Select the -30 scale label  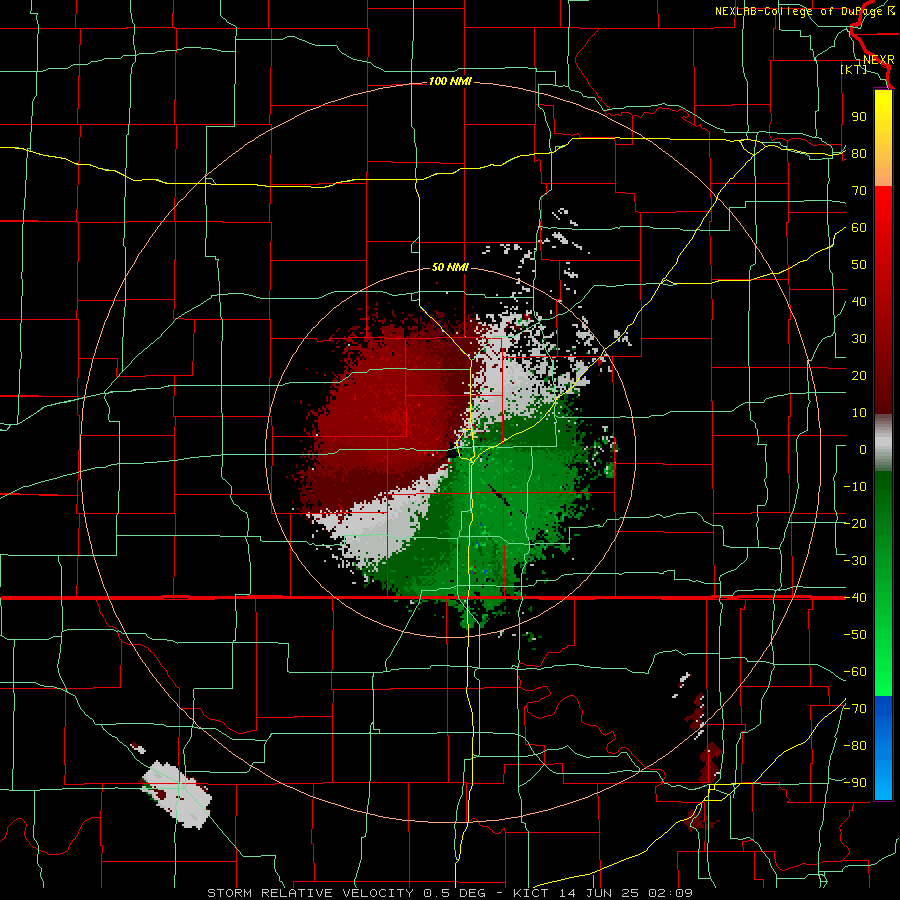(x=855, y=561)
